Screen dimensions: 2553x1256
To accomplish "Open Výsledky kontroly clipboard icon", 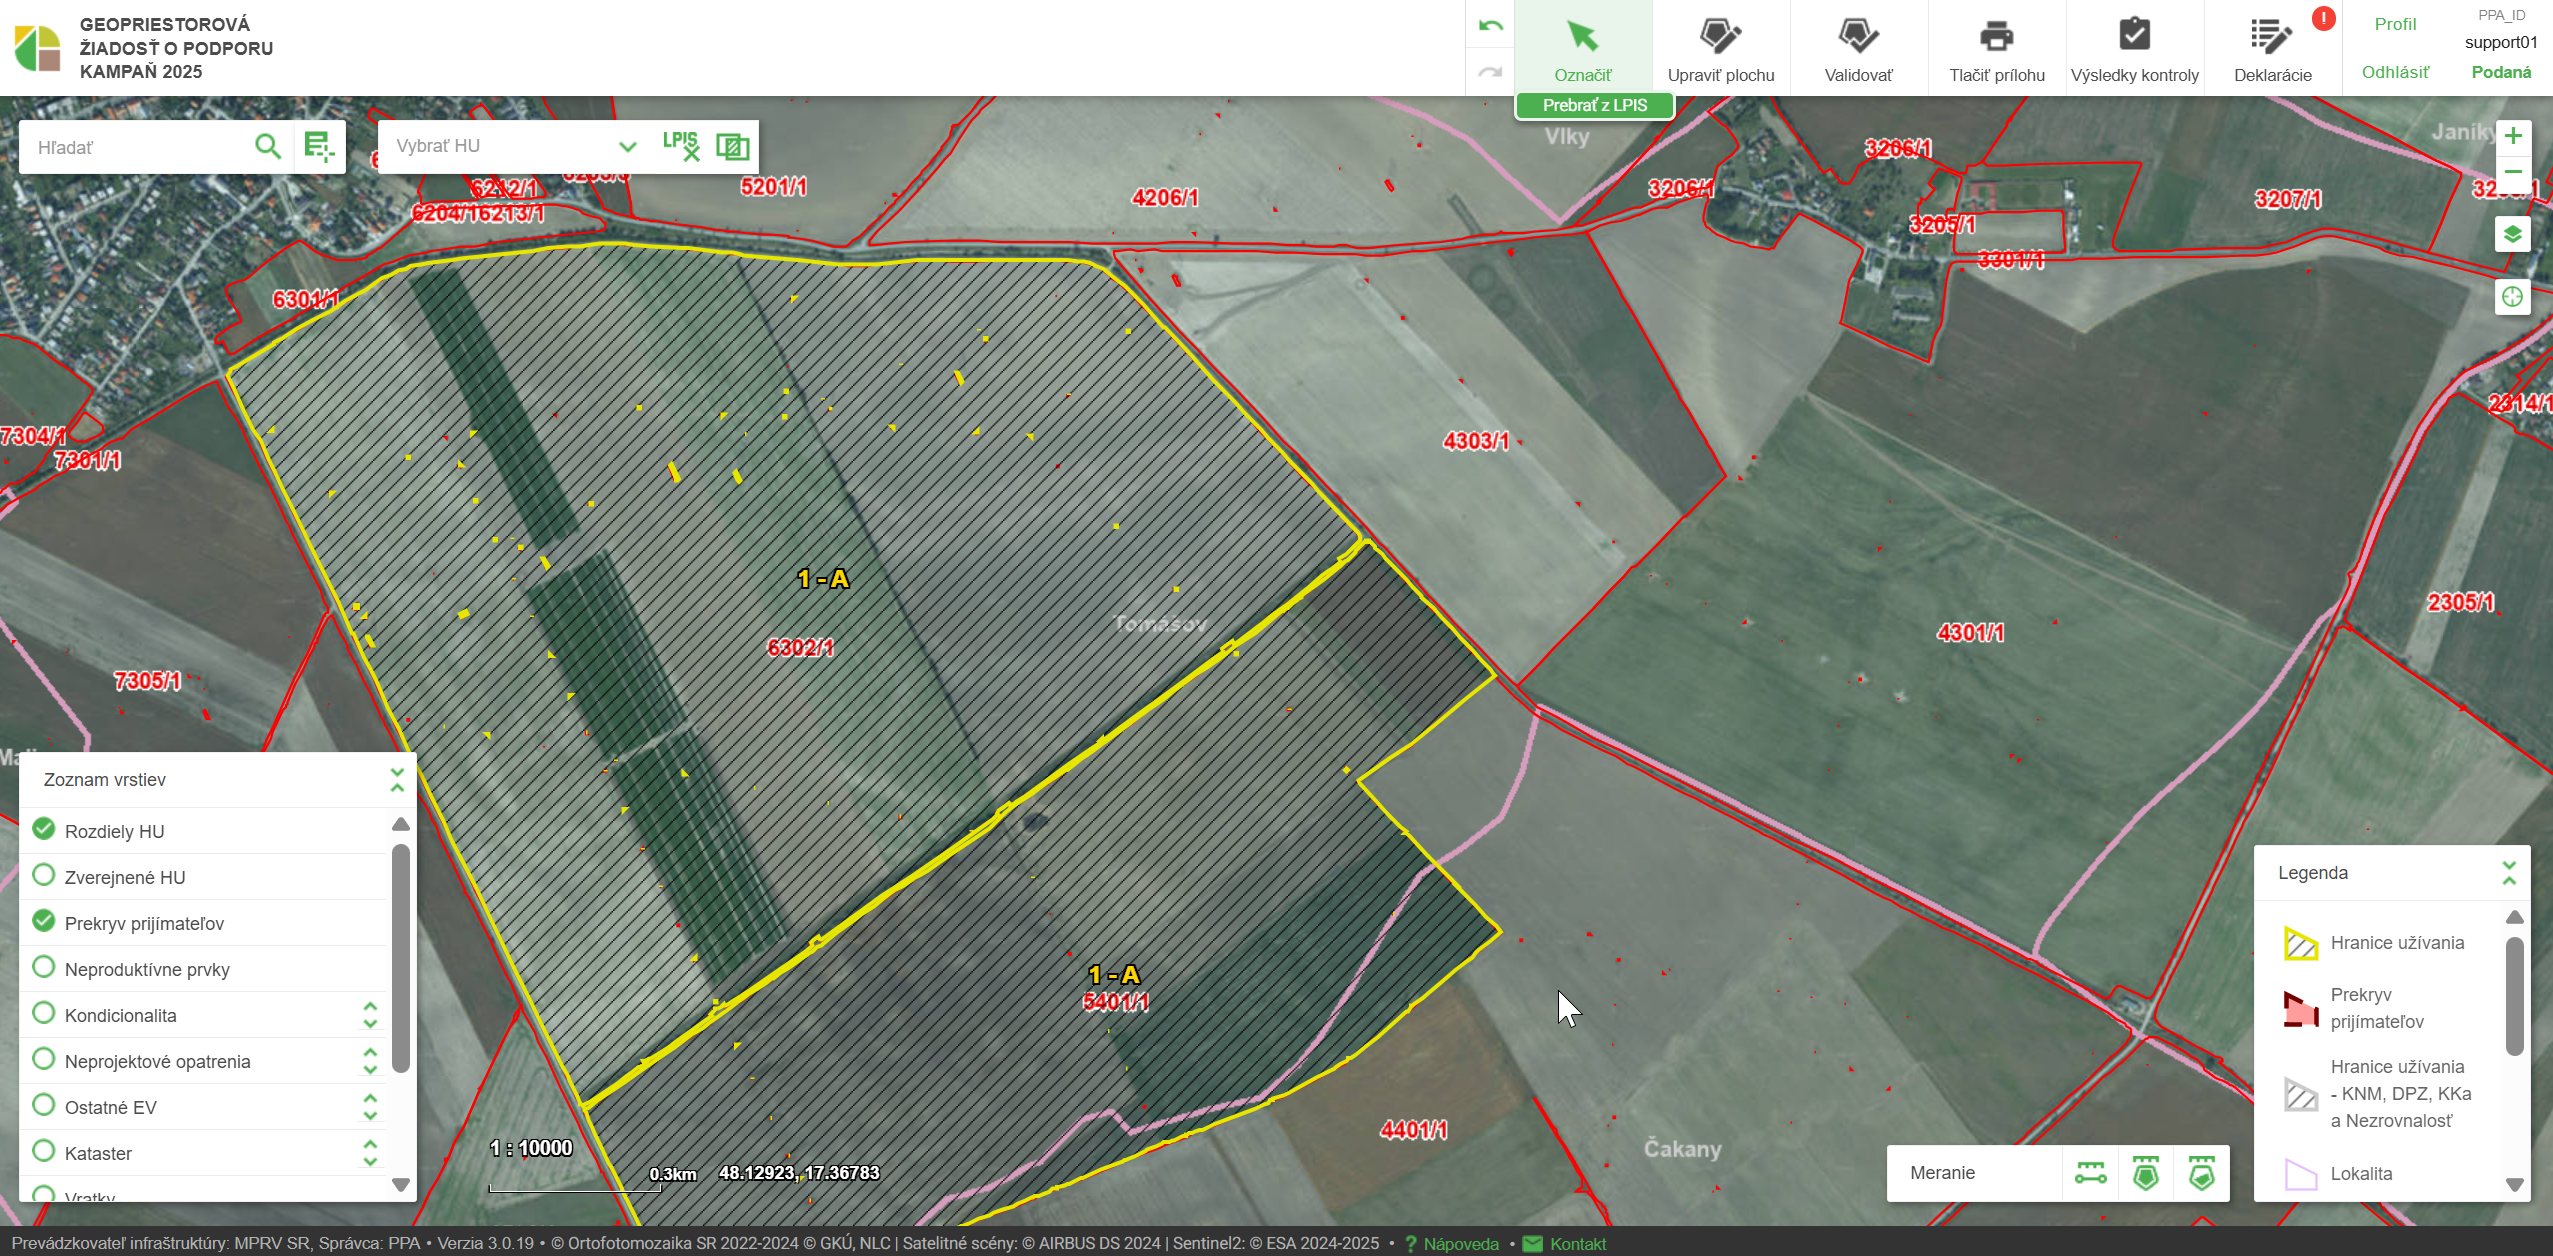I will tap(2134, 38).
